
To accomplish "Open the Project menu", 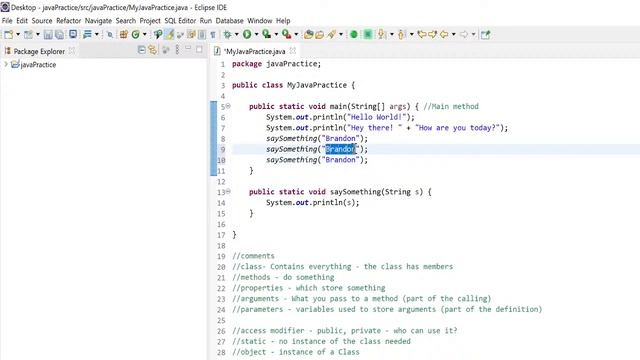I will (150, 20).
